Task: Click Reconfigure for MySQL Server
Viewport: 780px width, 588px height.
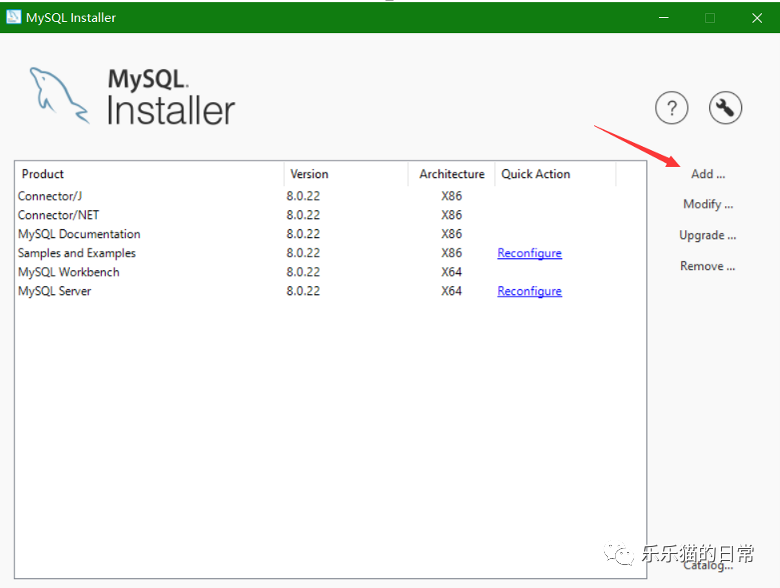Action: (x=529, y=291)
